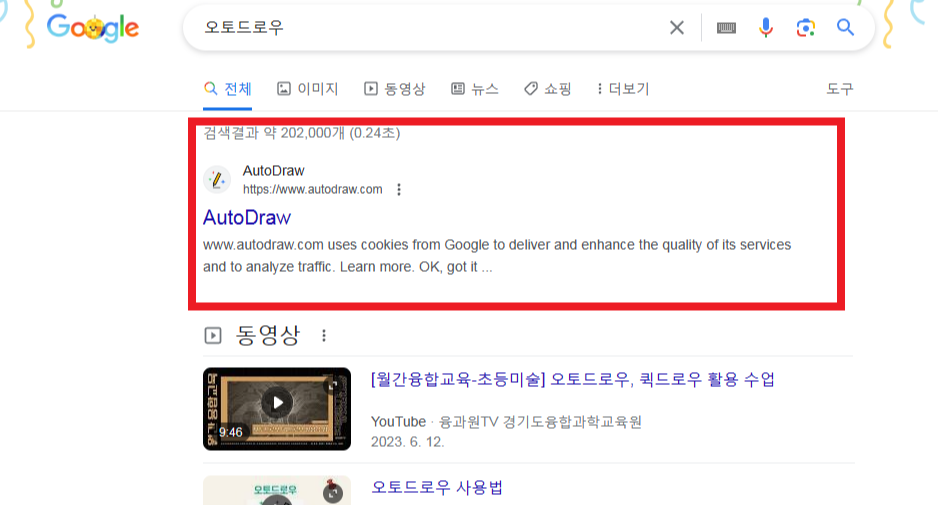The height and width of the screenshot is (505, 938).
Task: Click the https://www.autodraw.com URL
Action: 312,190
